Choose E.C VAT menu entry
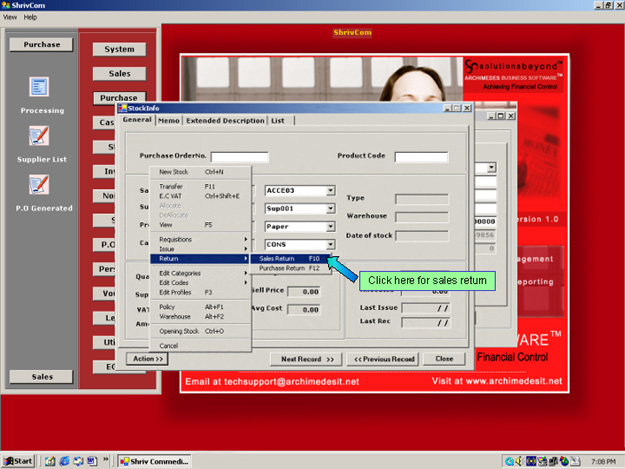This screenshot has width=625, height=469. pos(200,196)
